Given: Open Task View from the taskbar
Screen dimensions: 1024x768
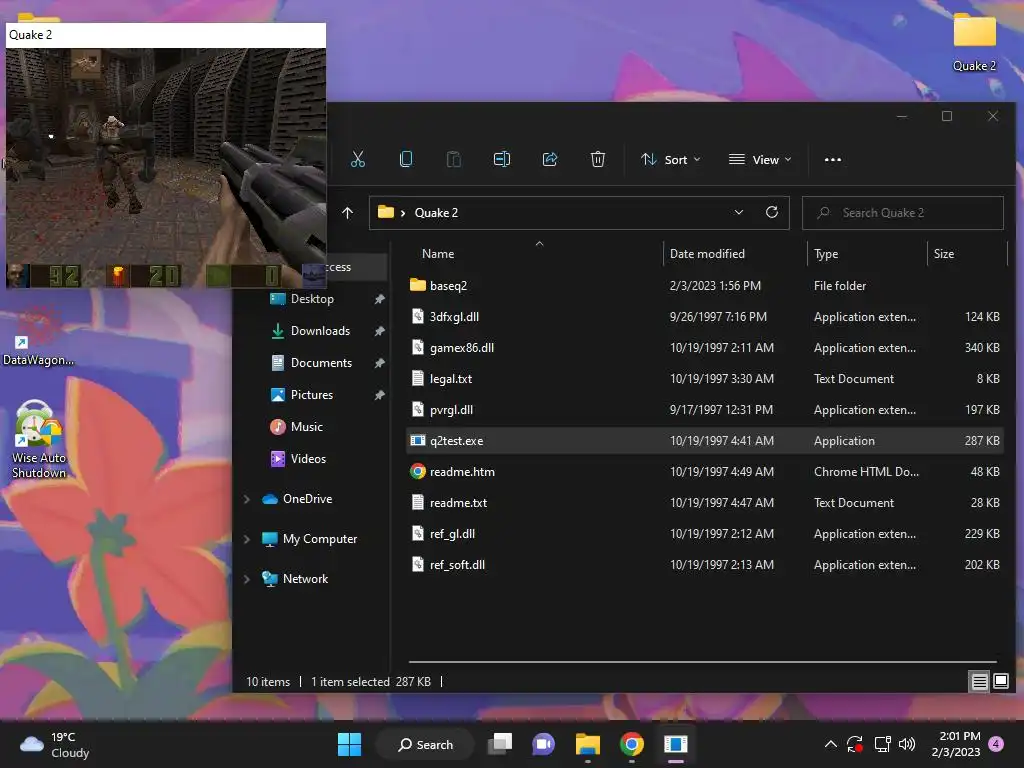Looking at the screenshot, I should tap(500, 744).
